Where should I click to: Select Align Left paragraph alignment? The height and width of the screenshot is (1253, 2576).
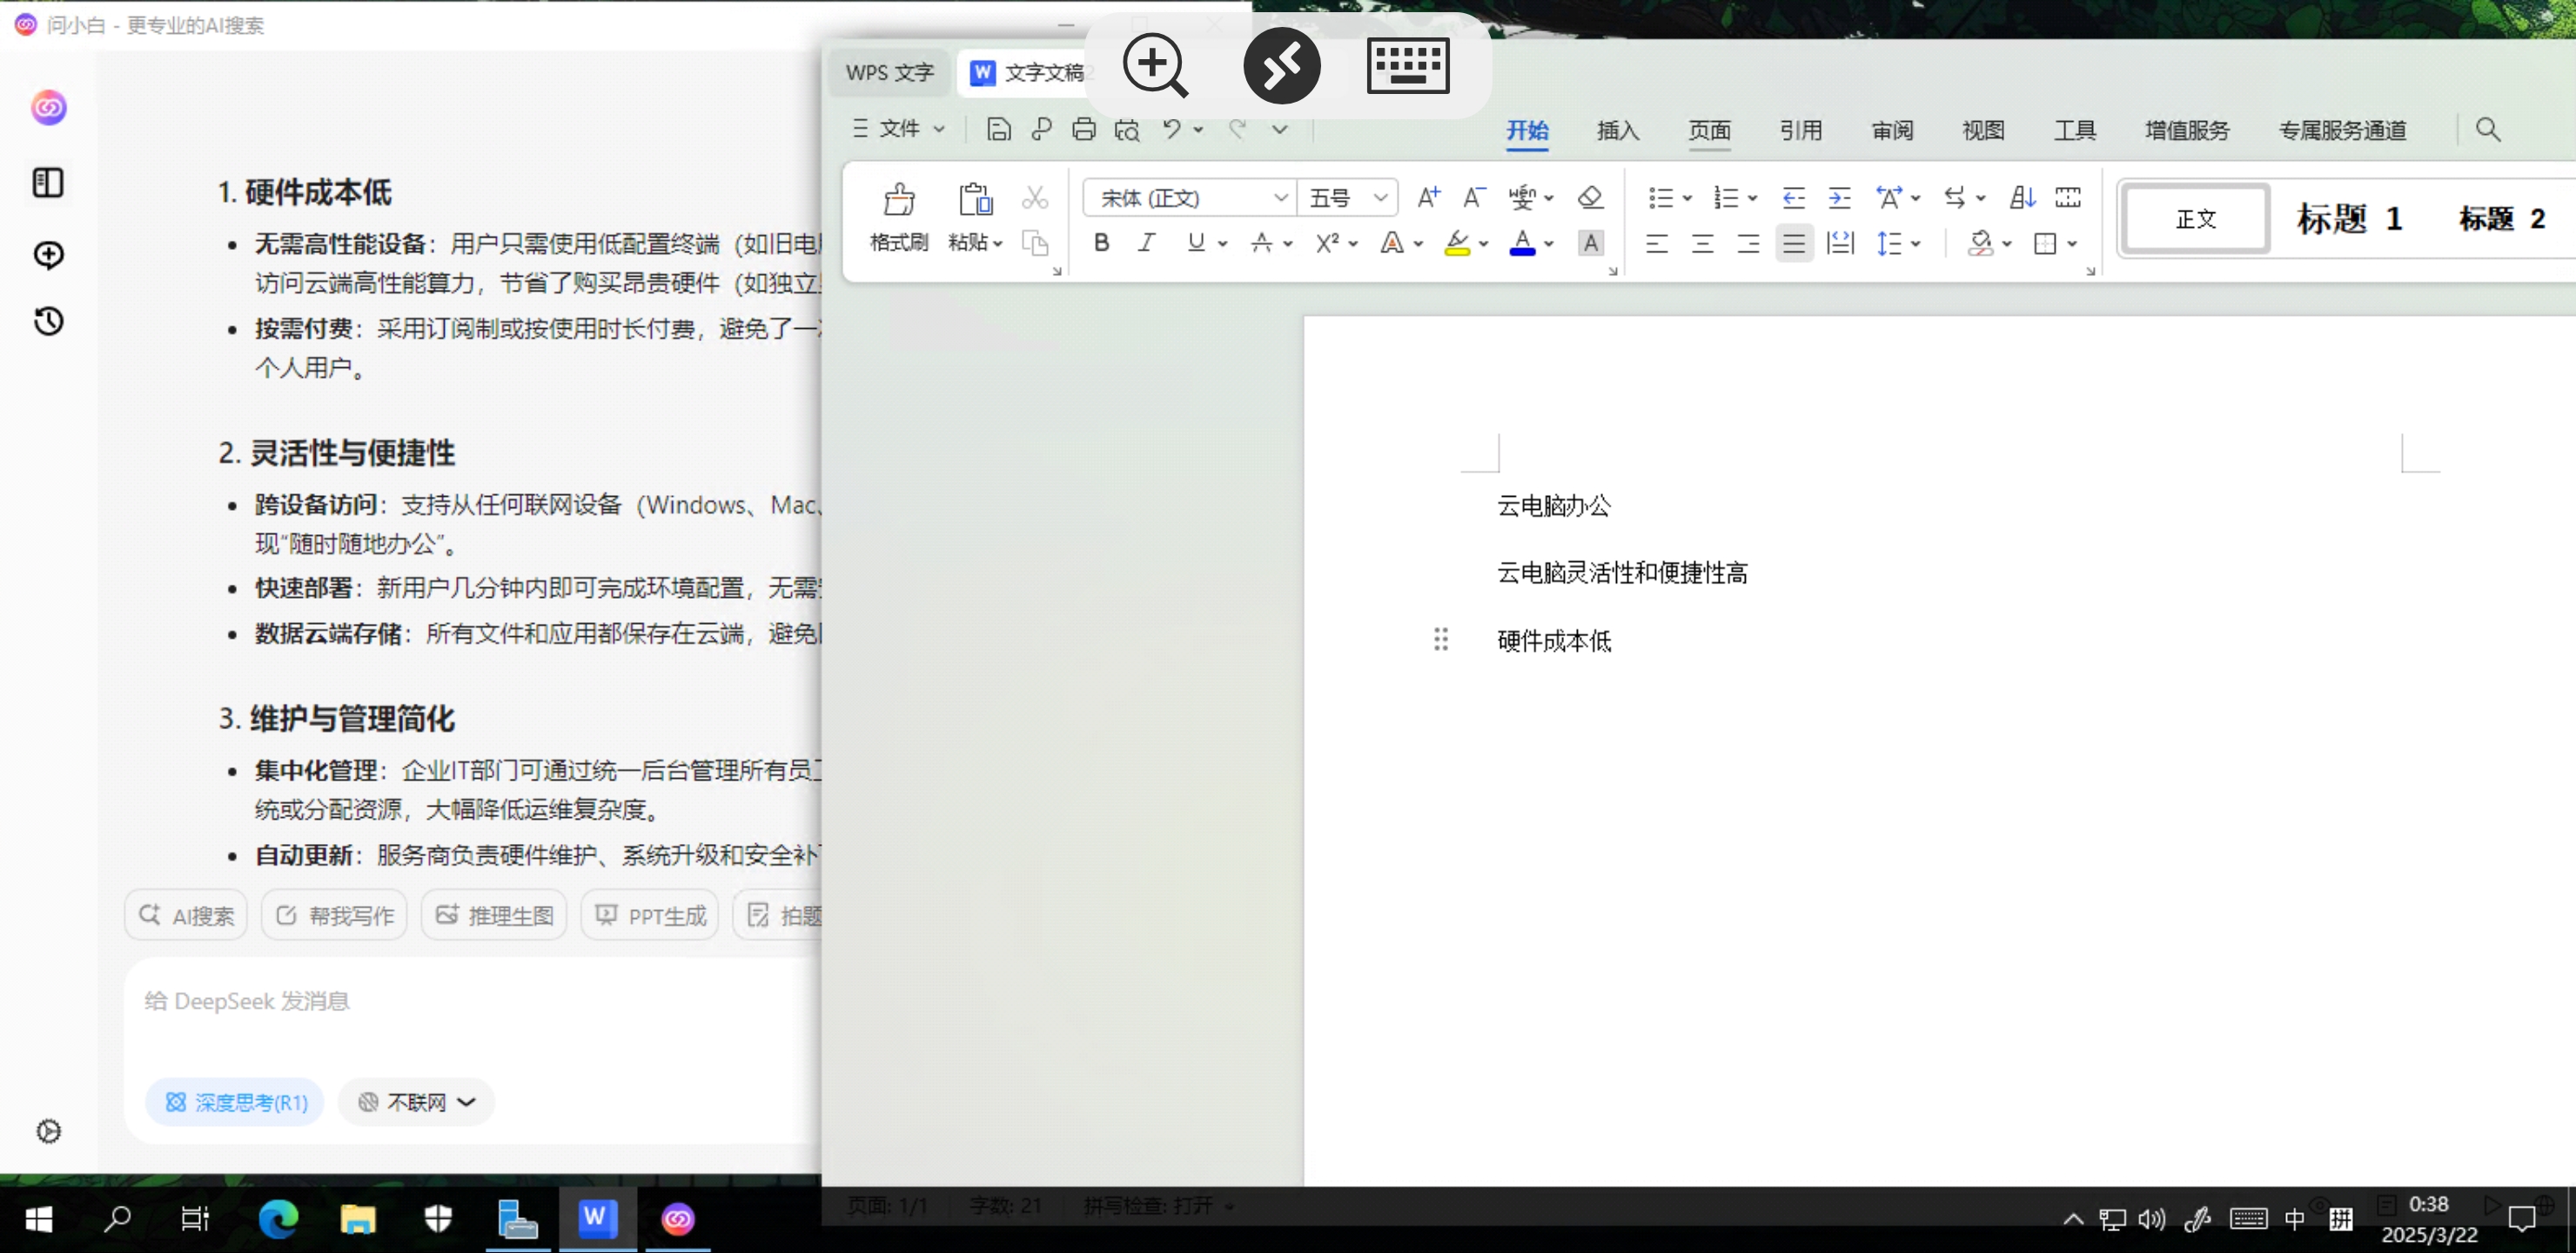[1656, 243]
